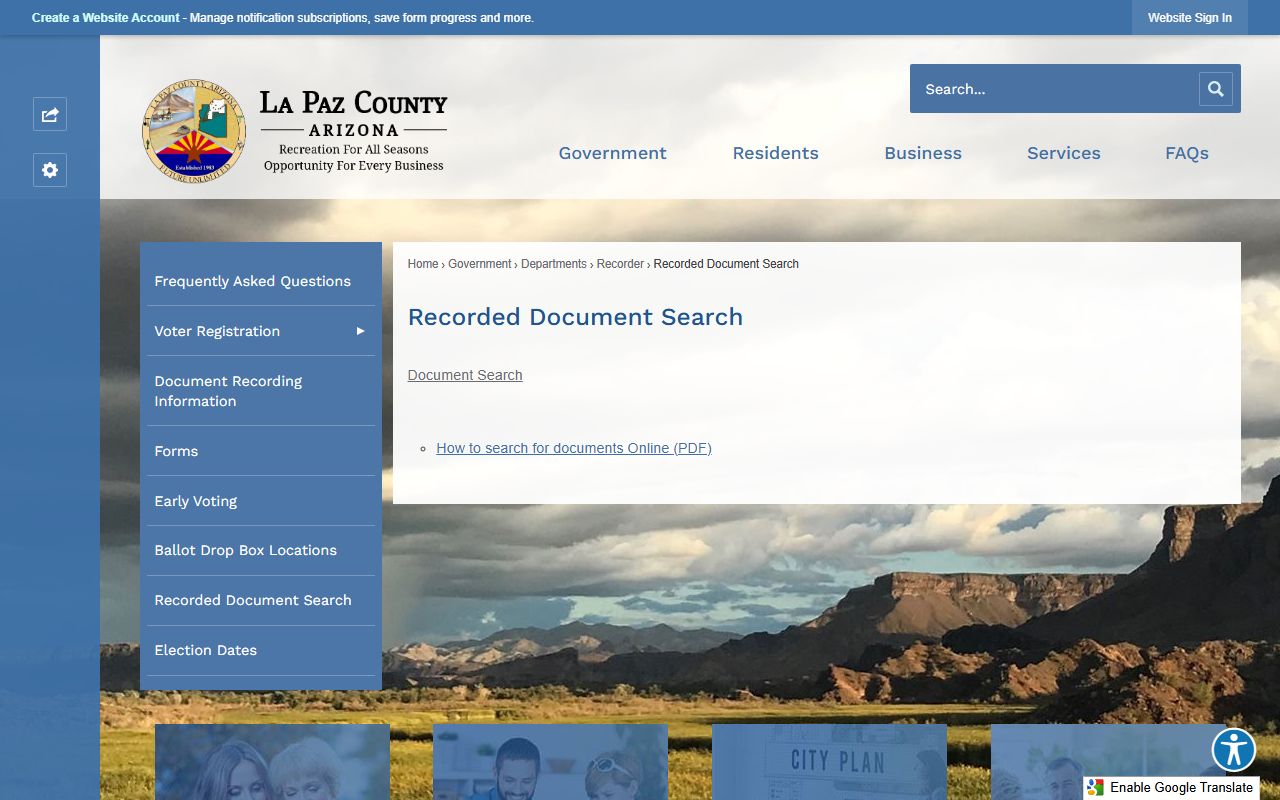Open the man with sunglasses-woman thumbnail card
Image resolution: width=1280 pixels, height=800 pixels.
550,762
